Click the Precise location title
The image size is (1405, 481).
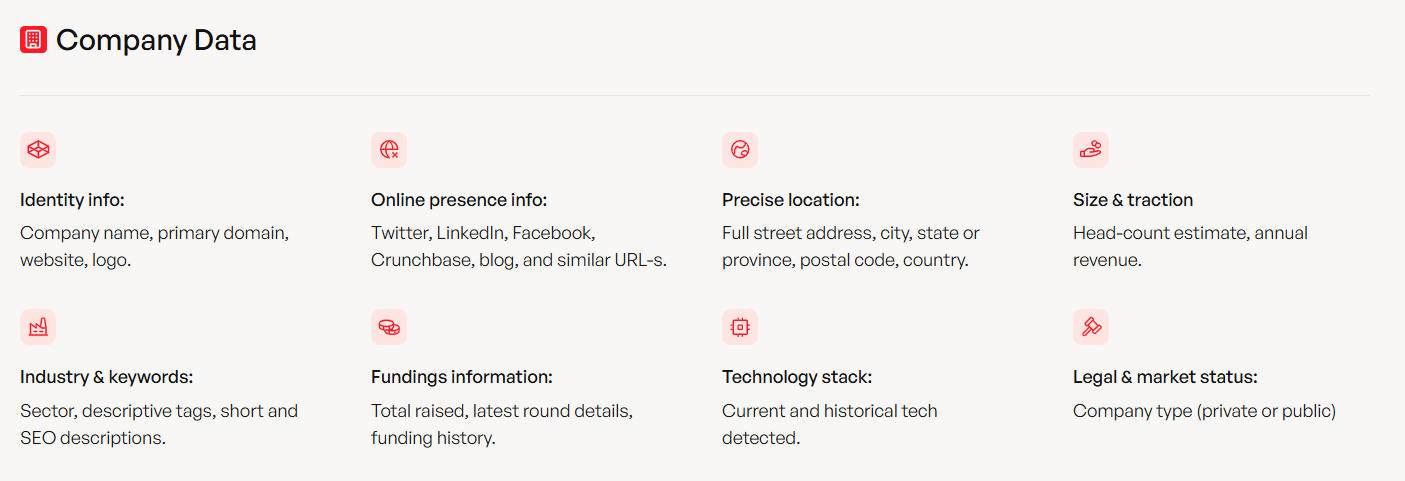pos(790,200)
